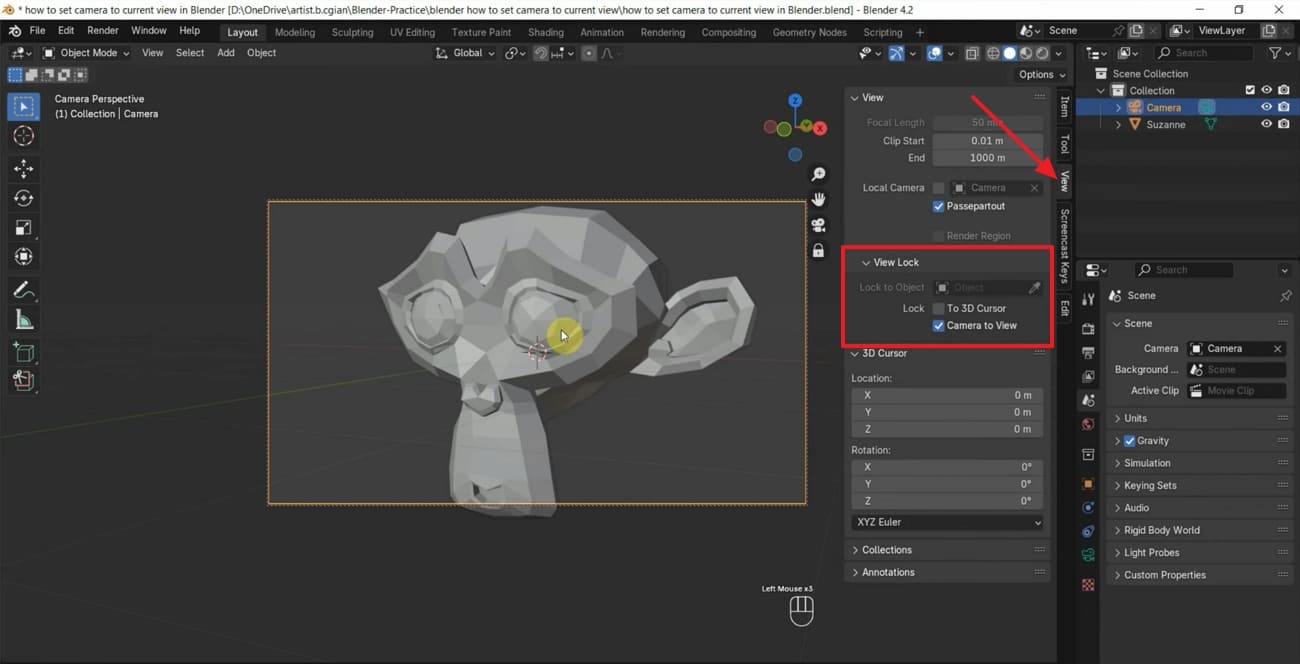The image size is (1300, 664).
Task: Enable Lock To 3D Cursor checkbox
Action: coord(938,308)
